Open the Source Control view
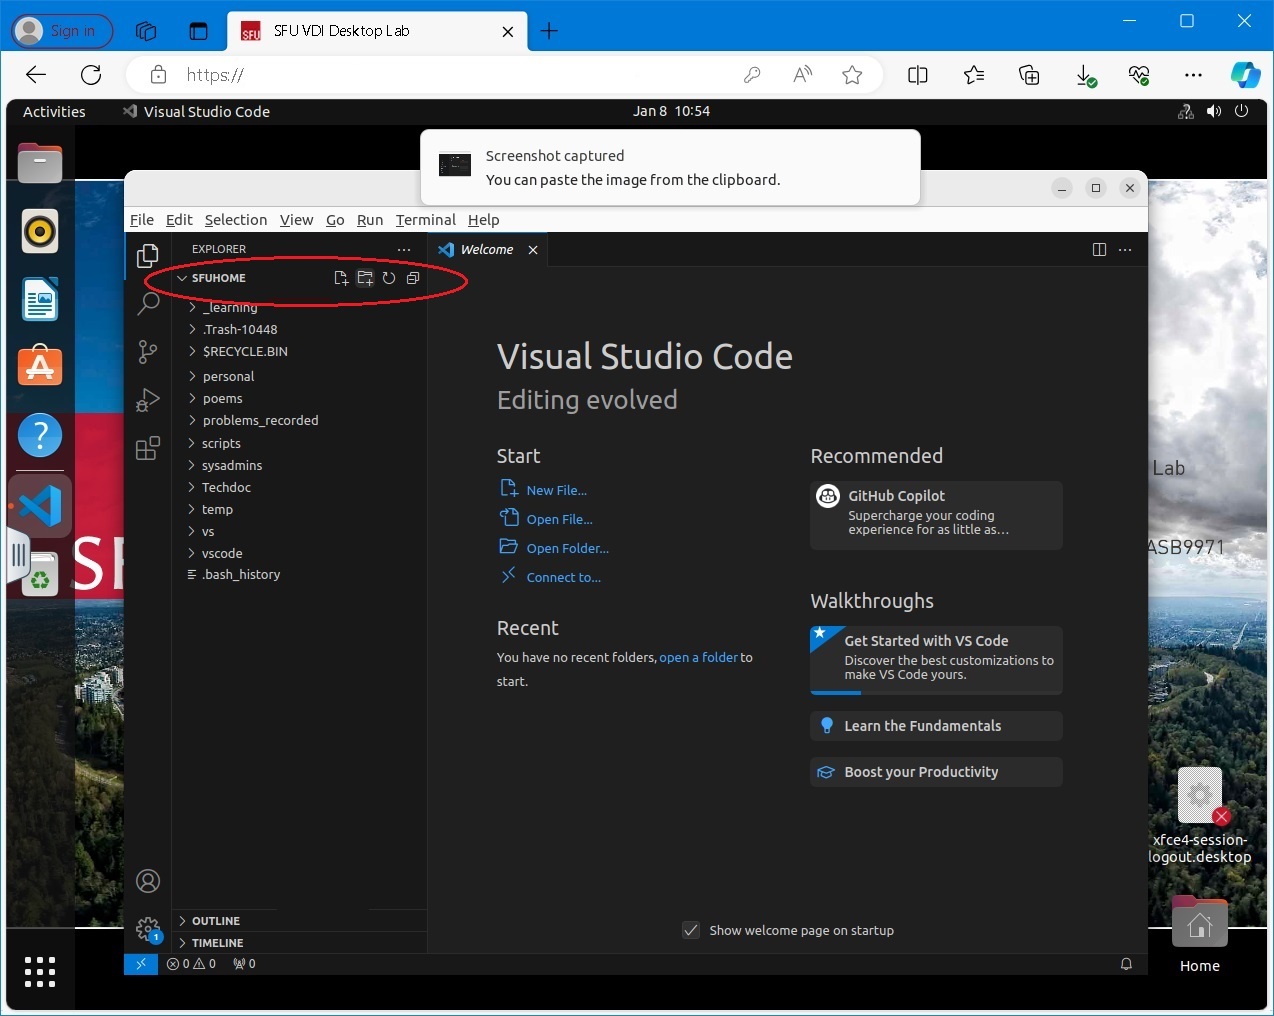 click(148, 352)
